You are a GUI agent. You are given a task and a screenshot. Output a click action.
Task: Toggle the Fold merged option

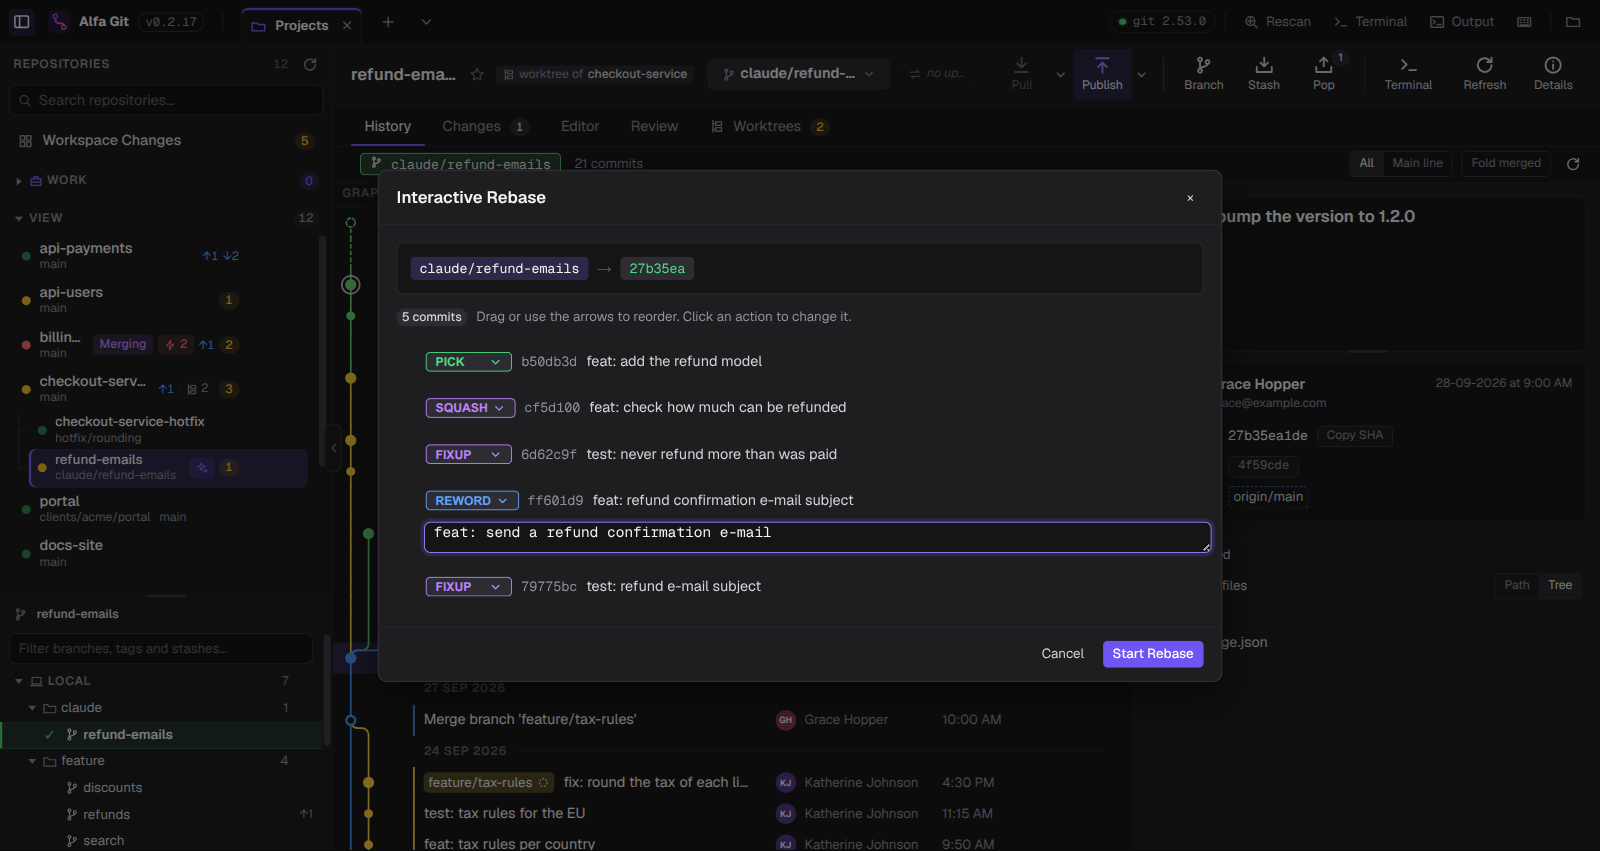coord(1506,164)
